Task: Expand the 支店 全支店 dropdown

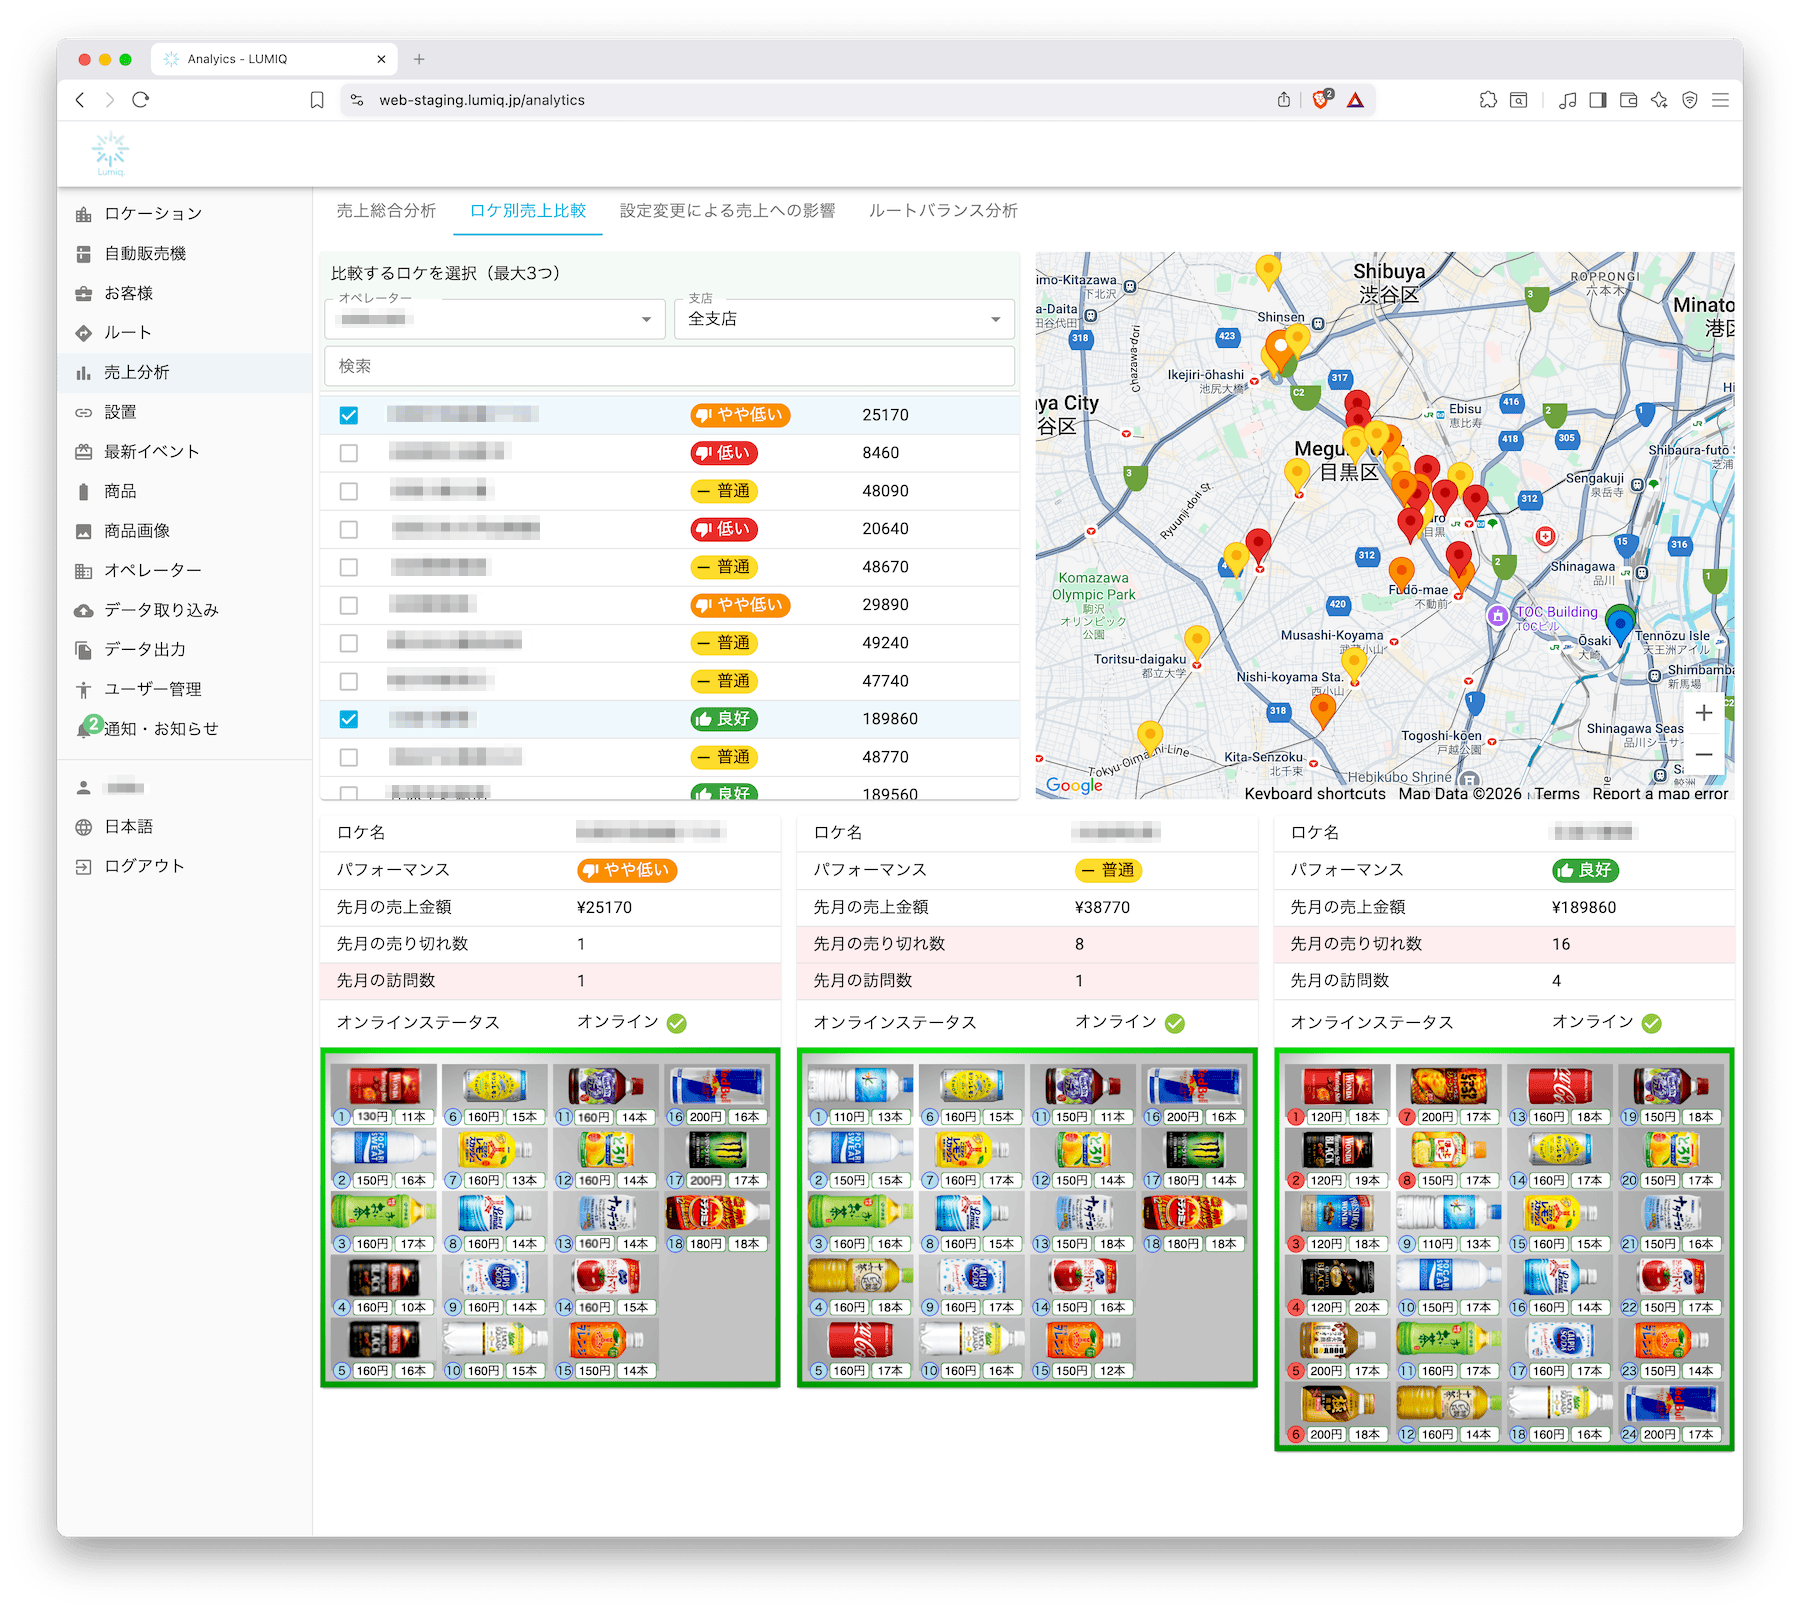Action: pos(844,319)
